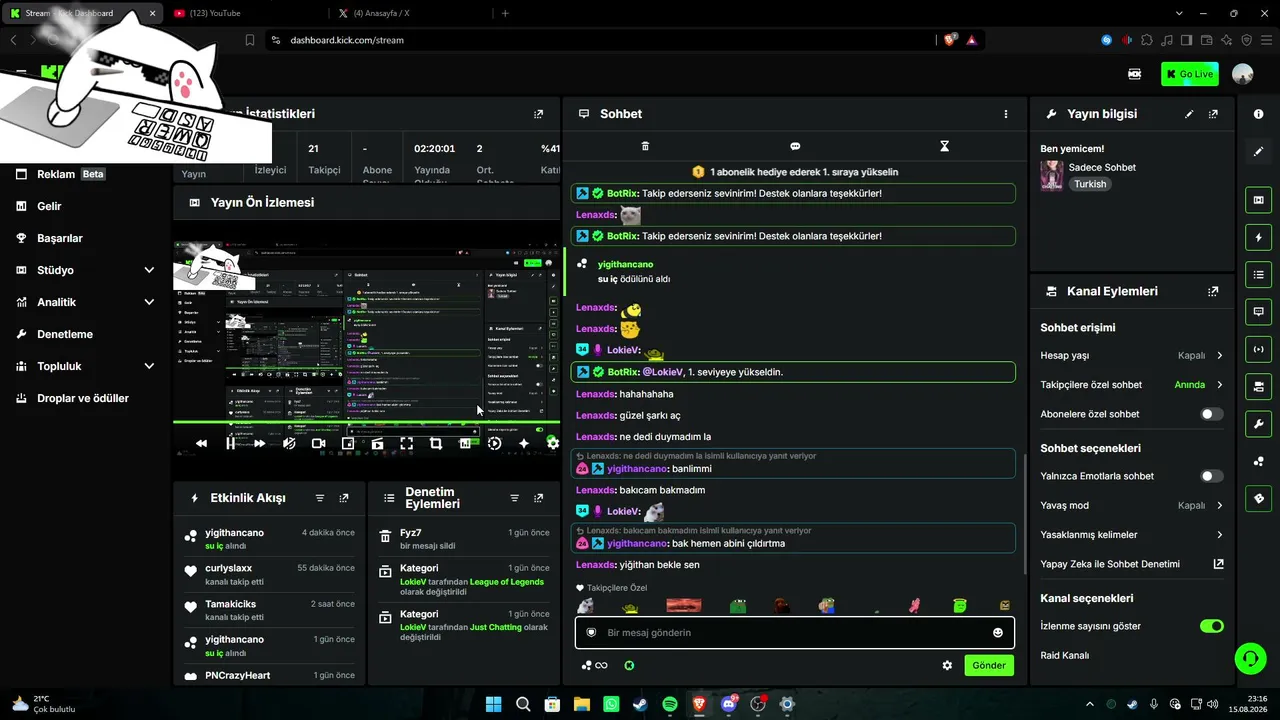Click the Turkish language tag

coord(1090,184)
